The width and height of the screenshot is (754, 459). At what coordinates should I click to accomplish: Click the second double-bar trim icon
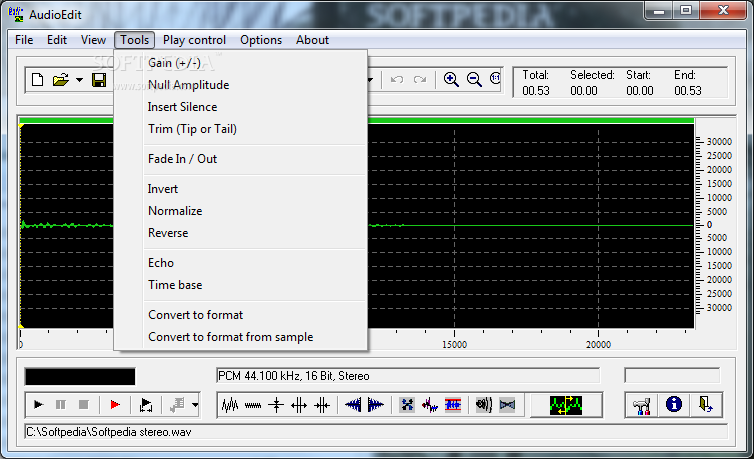pos(322,405)
